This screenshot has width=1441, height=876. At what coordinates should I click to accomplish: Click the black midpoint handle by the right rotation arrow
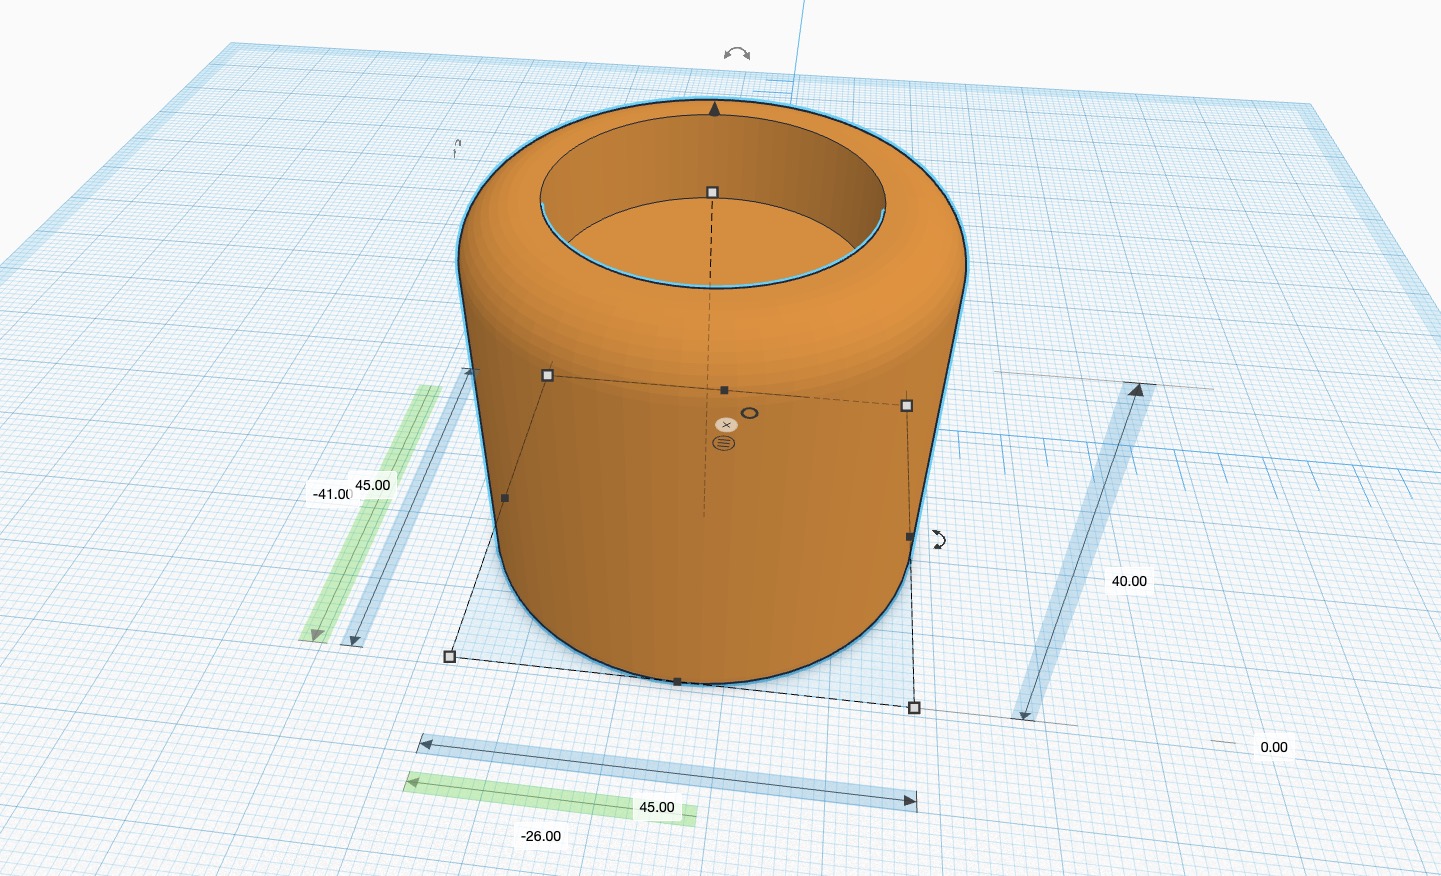(x=910, y=537)
